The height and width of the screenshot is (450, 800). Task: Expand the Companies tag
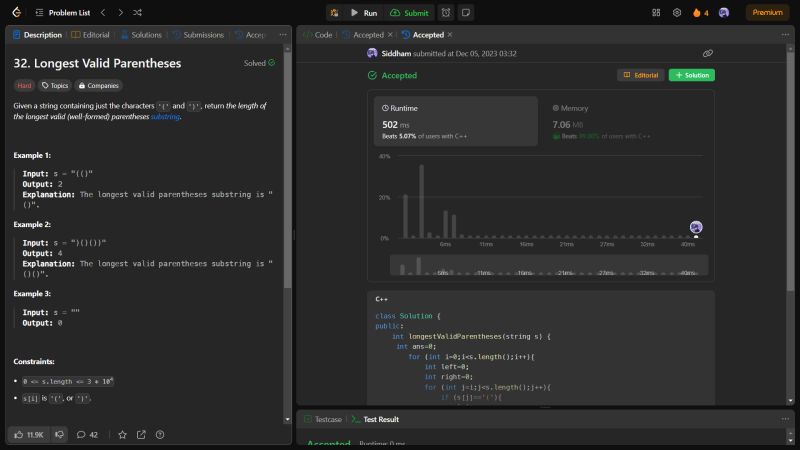point(98,86)
